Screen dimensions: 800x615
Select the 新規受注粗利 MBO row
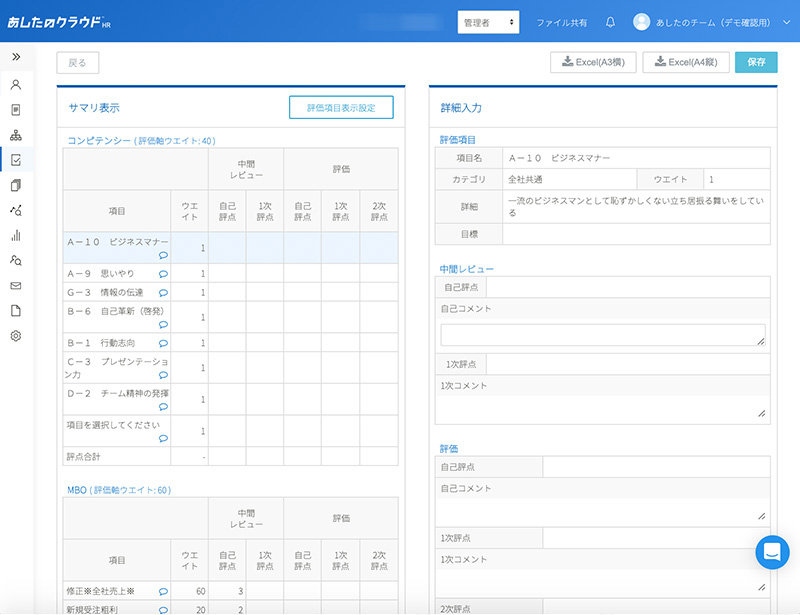(231, 608)
